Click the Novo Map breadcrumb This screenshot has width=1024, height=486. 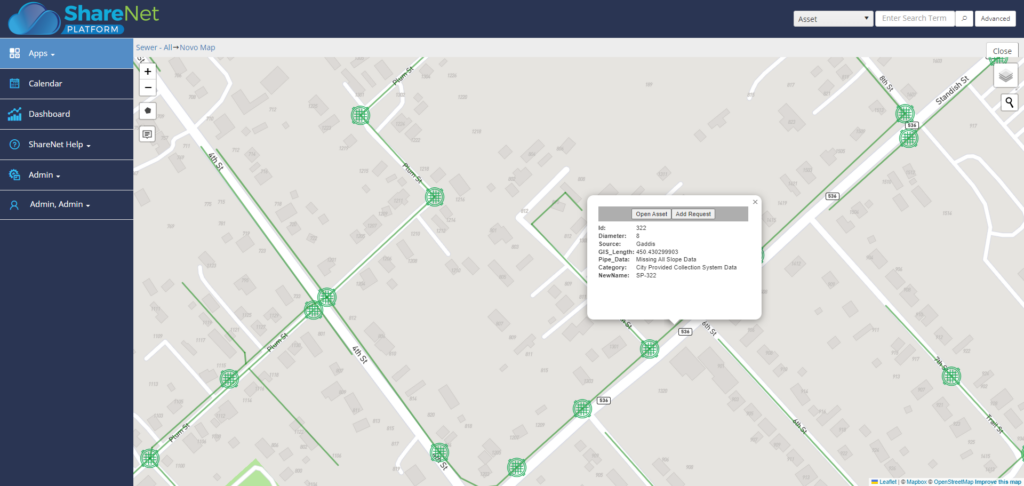click(197, 48)
